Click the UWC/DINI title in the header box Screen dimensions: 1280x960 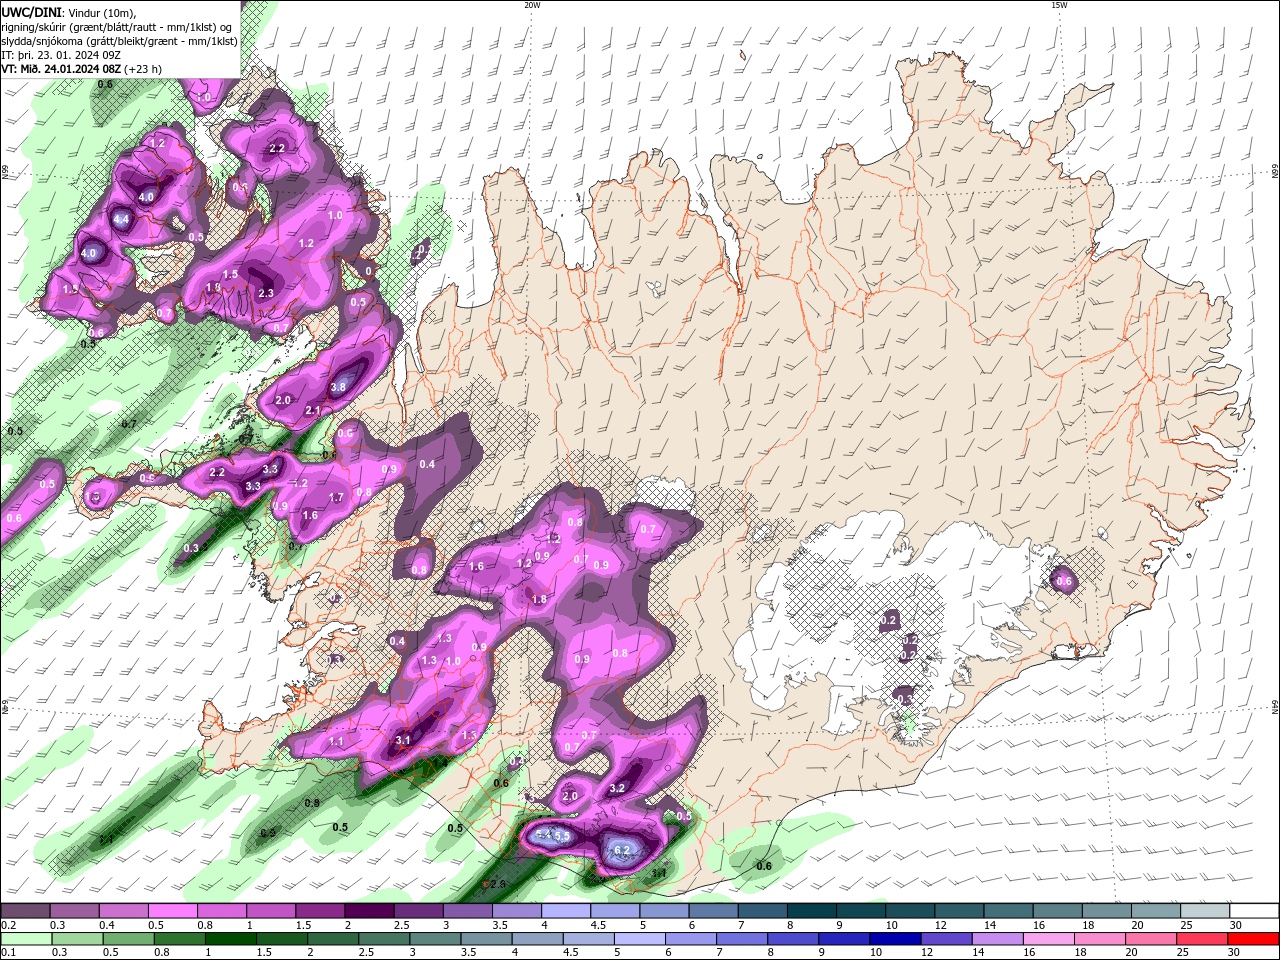[x=32, y=12]
